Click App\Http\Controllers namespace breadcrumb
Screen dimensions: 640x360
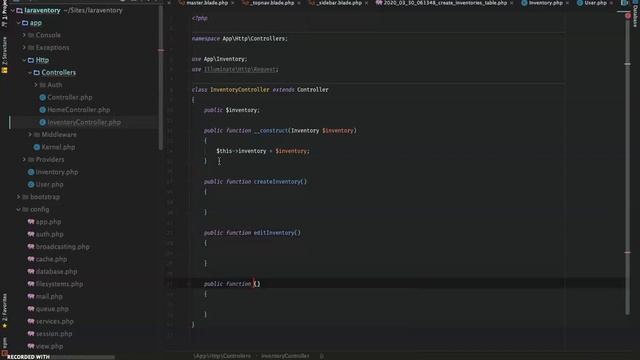(x=222, y=356)
